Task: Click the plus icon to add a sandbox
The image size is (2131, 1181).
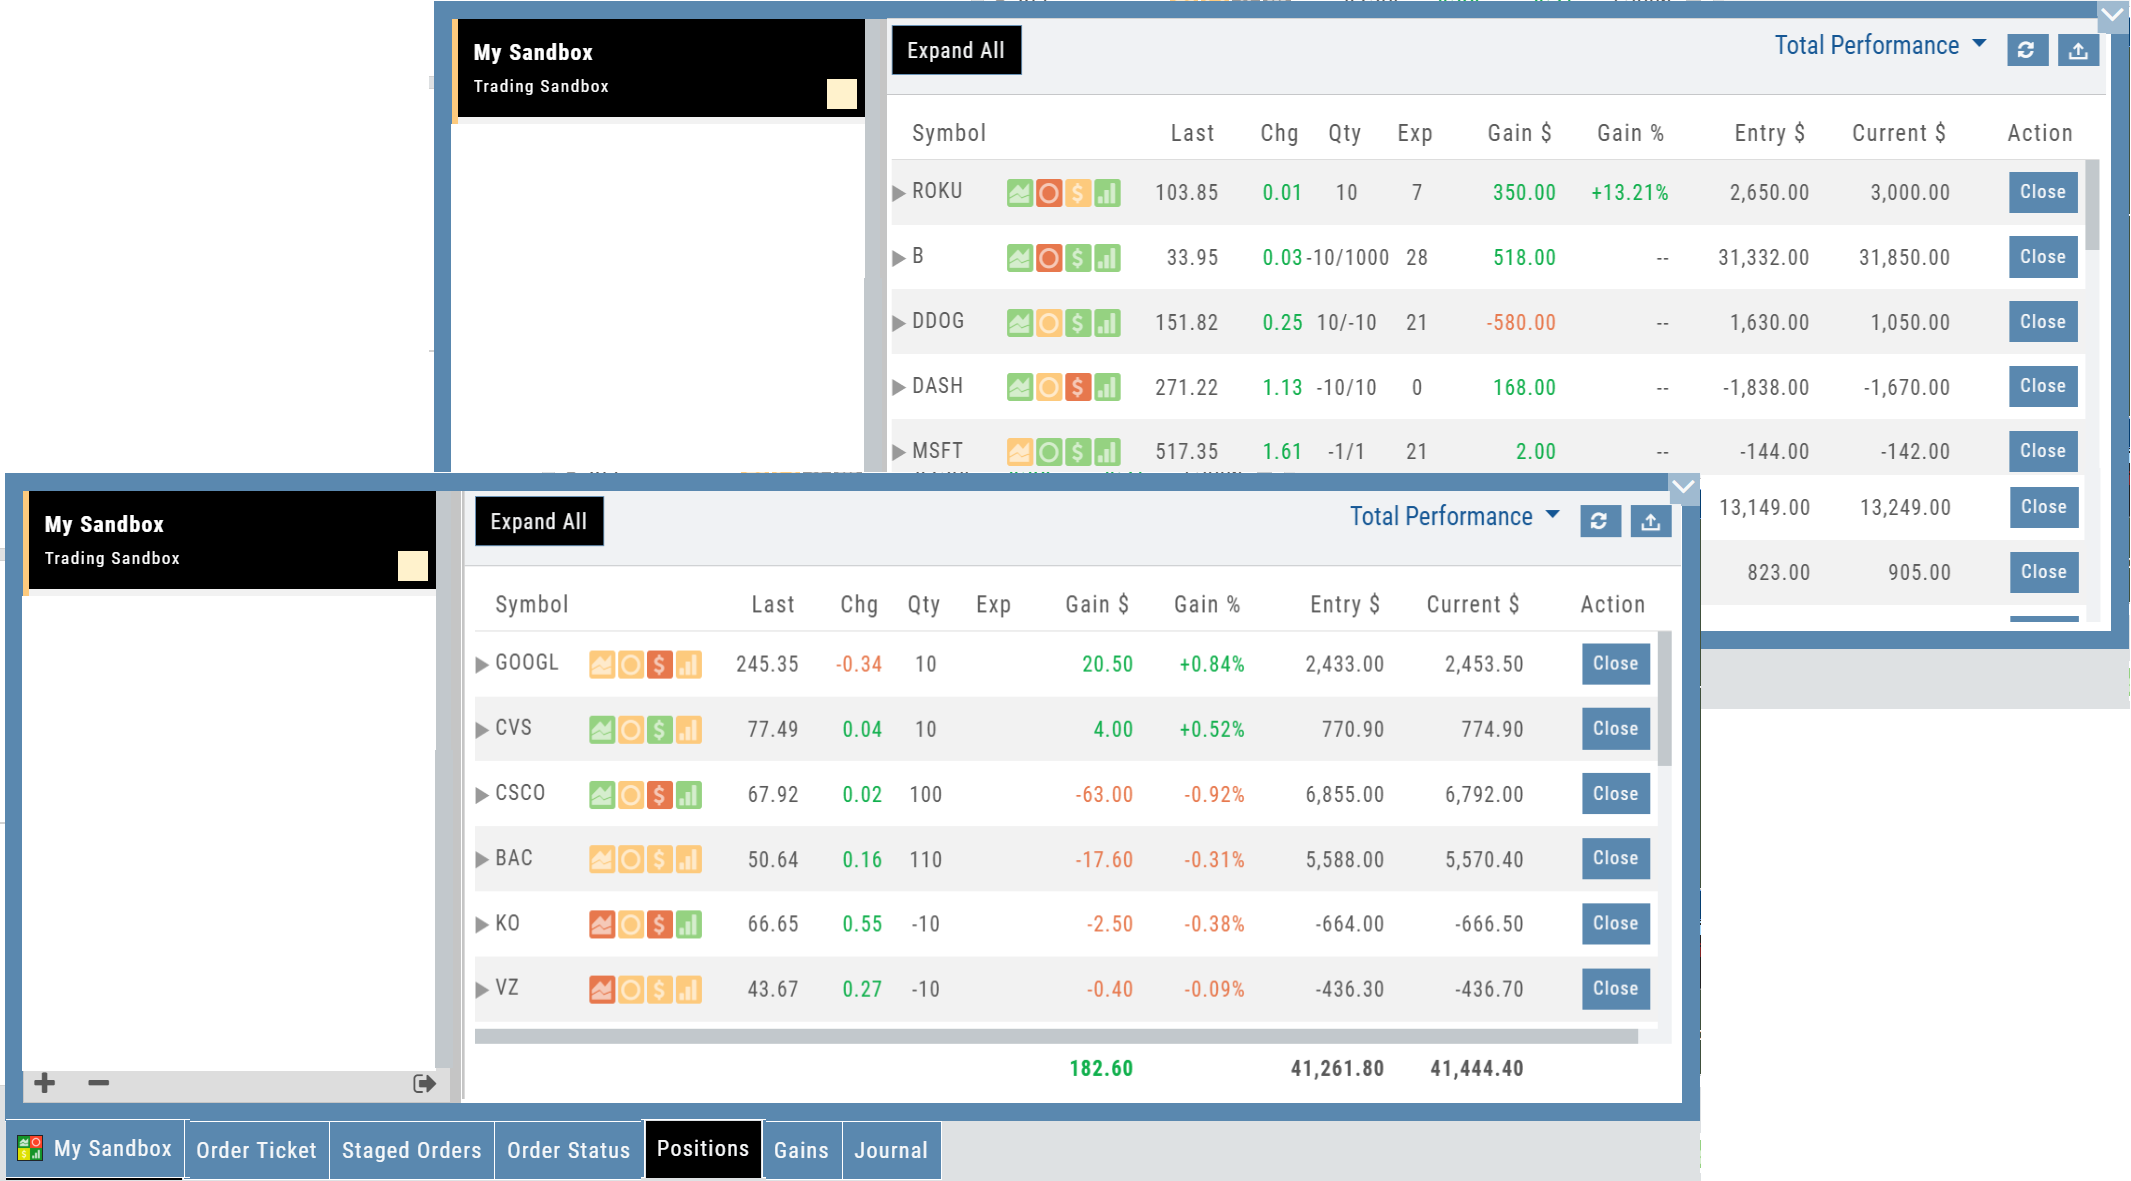Action: 45,1083
